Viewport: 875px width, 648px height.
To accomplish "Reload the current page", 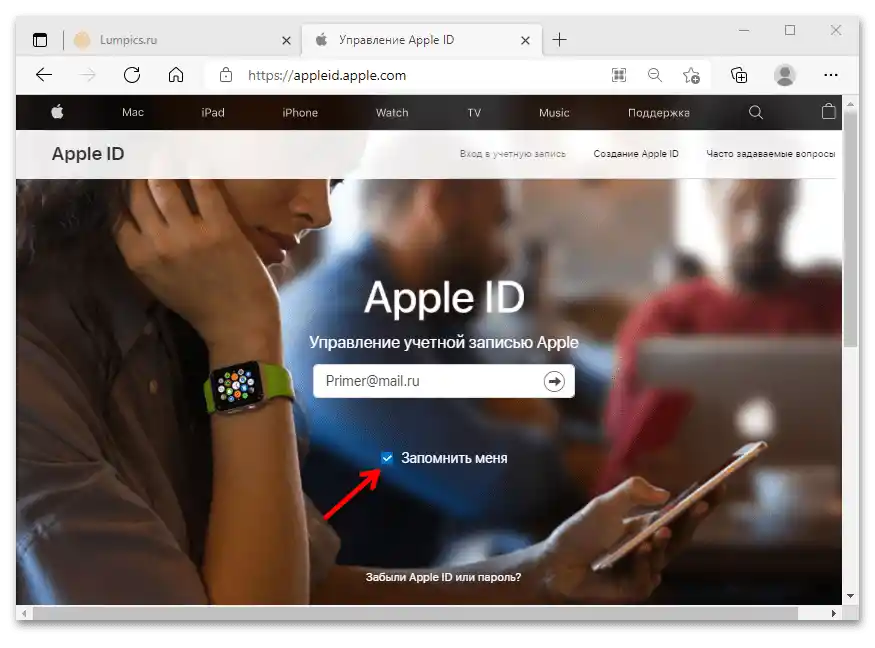I will (132, 75).
